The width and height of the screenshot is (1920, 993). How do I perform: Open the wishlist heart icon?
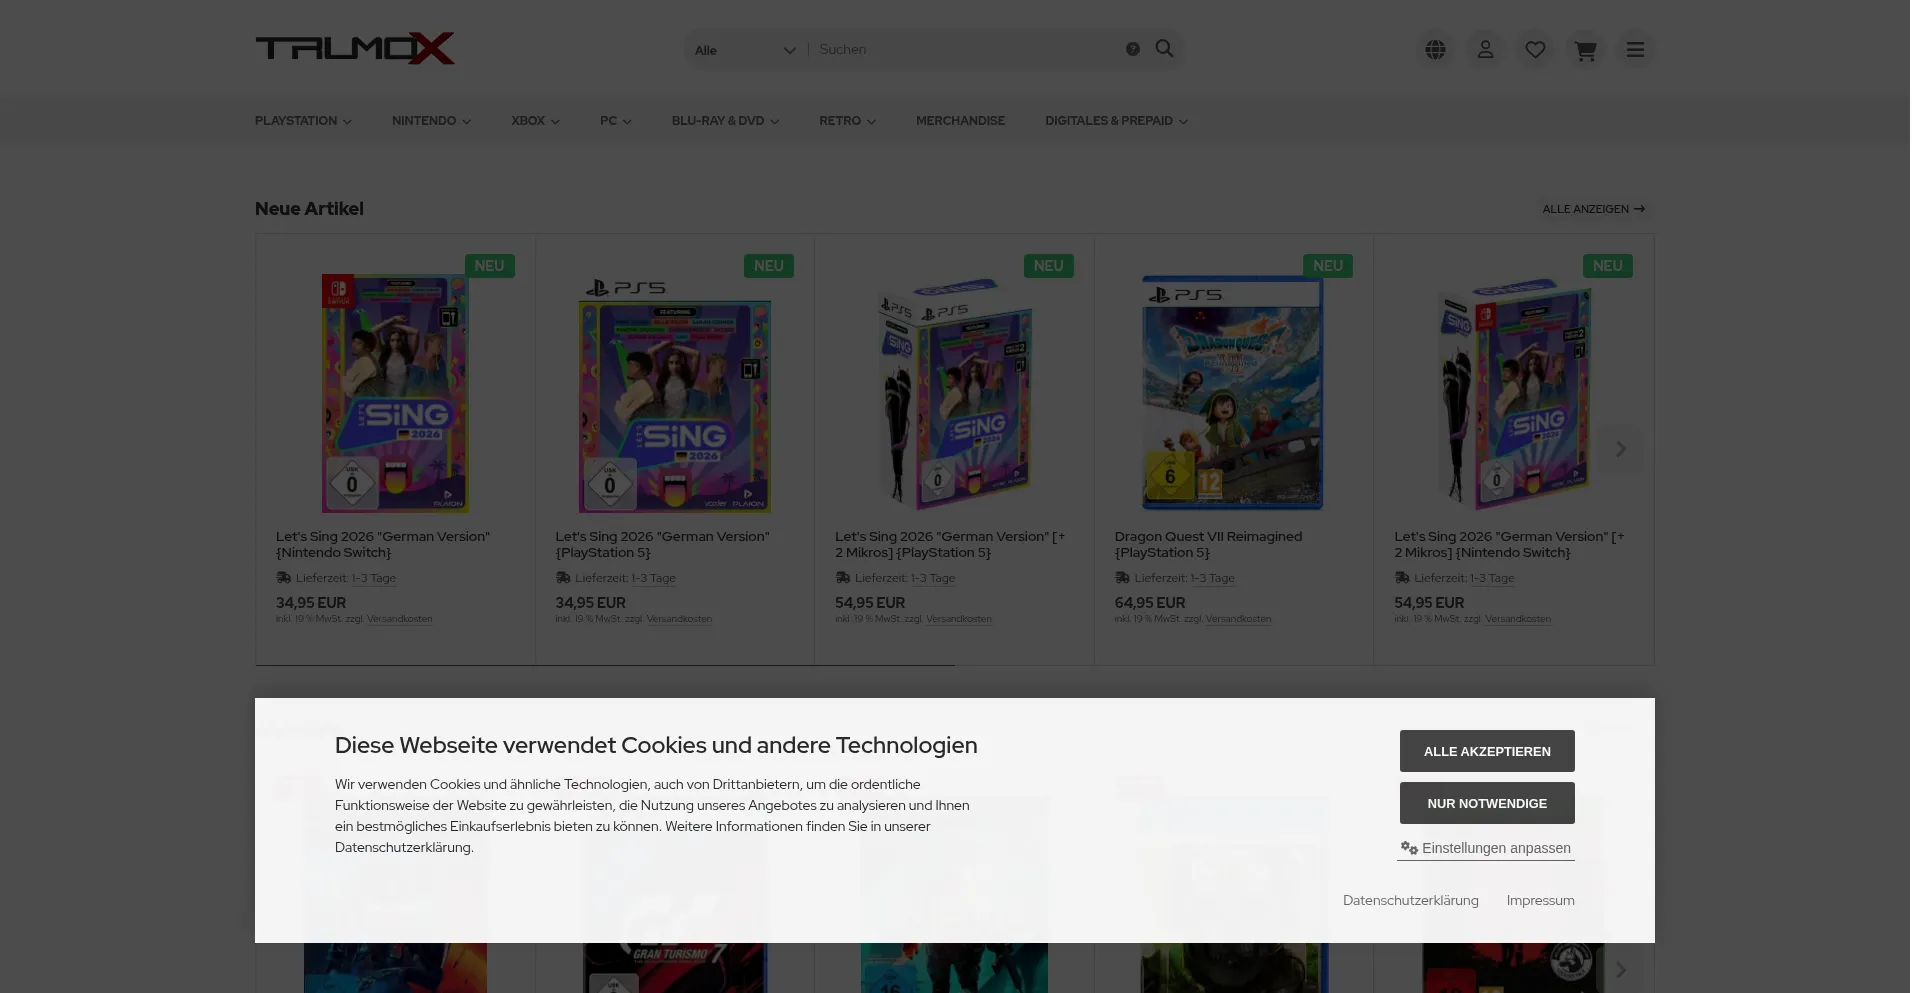click(x=1535, y=50)
